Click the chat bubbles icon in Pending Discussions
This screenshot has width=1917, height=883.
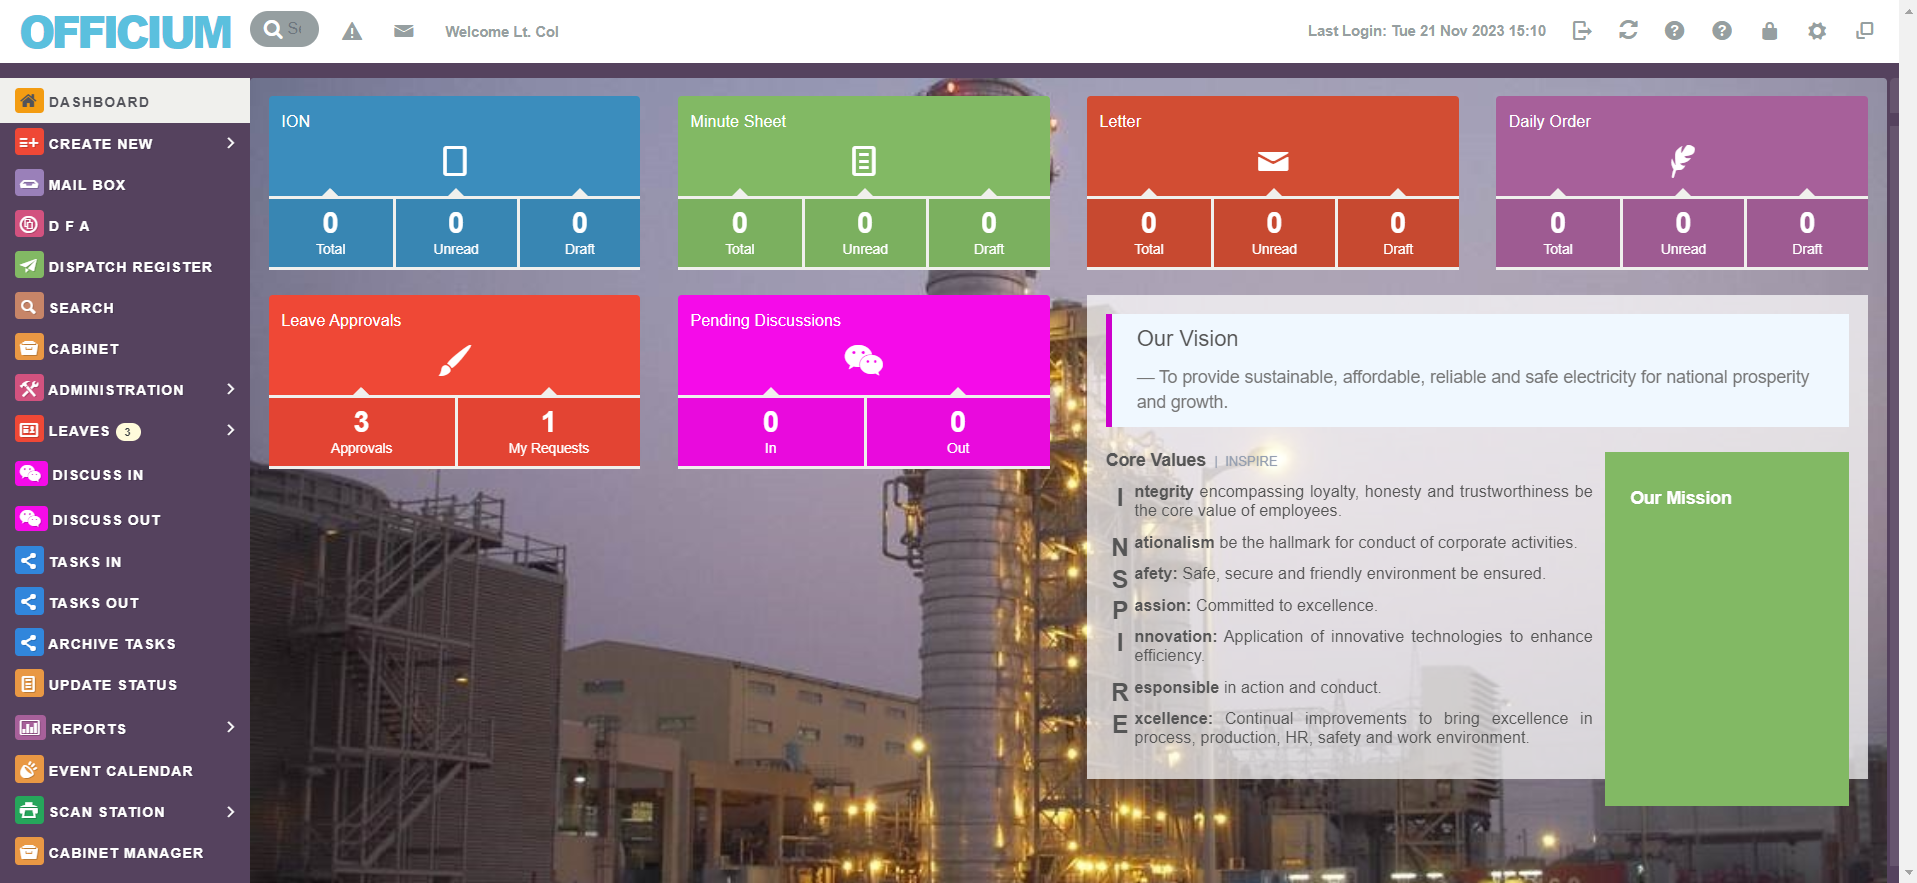863,360
